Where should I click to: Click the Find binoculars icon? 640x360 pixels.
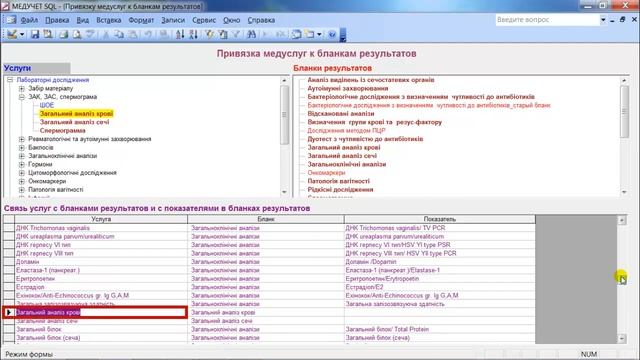tap(252, 34)
